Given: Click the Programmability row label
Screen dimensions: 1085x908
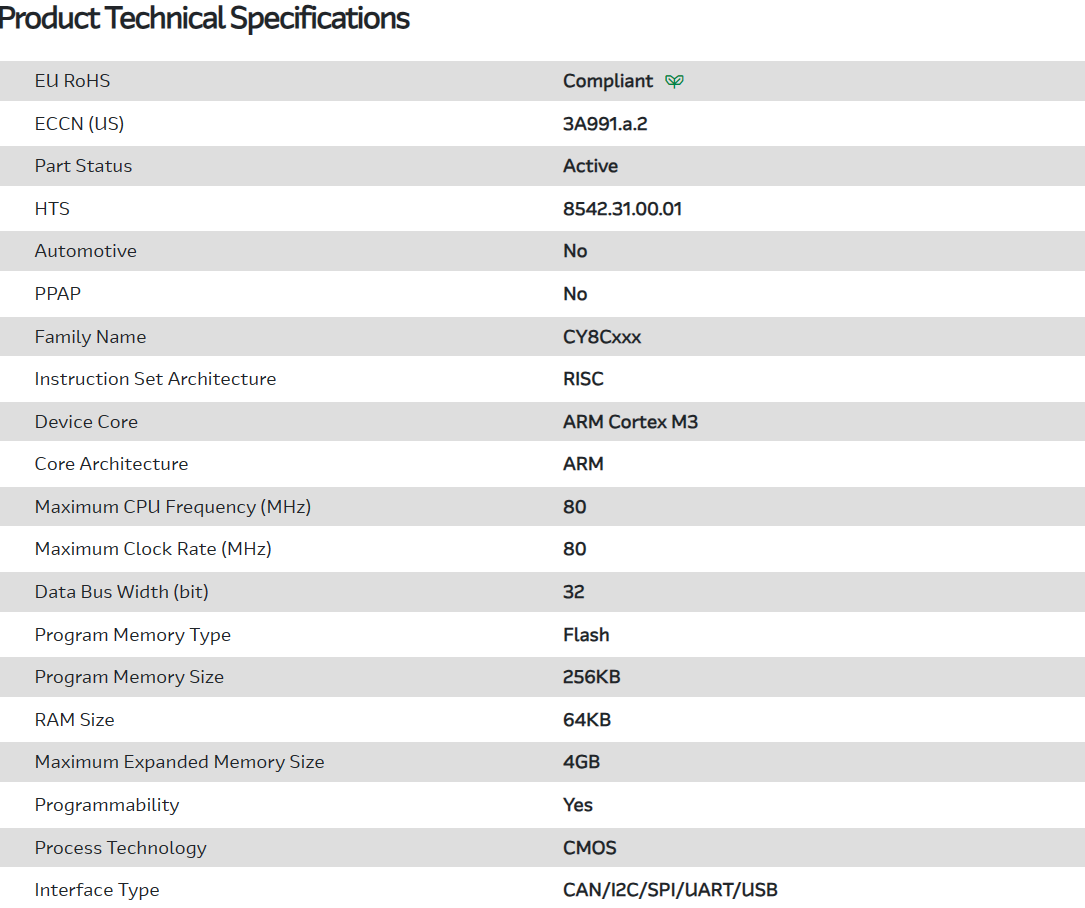Looking at the screenshot, I should (x=107, y=805).
